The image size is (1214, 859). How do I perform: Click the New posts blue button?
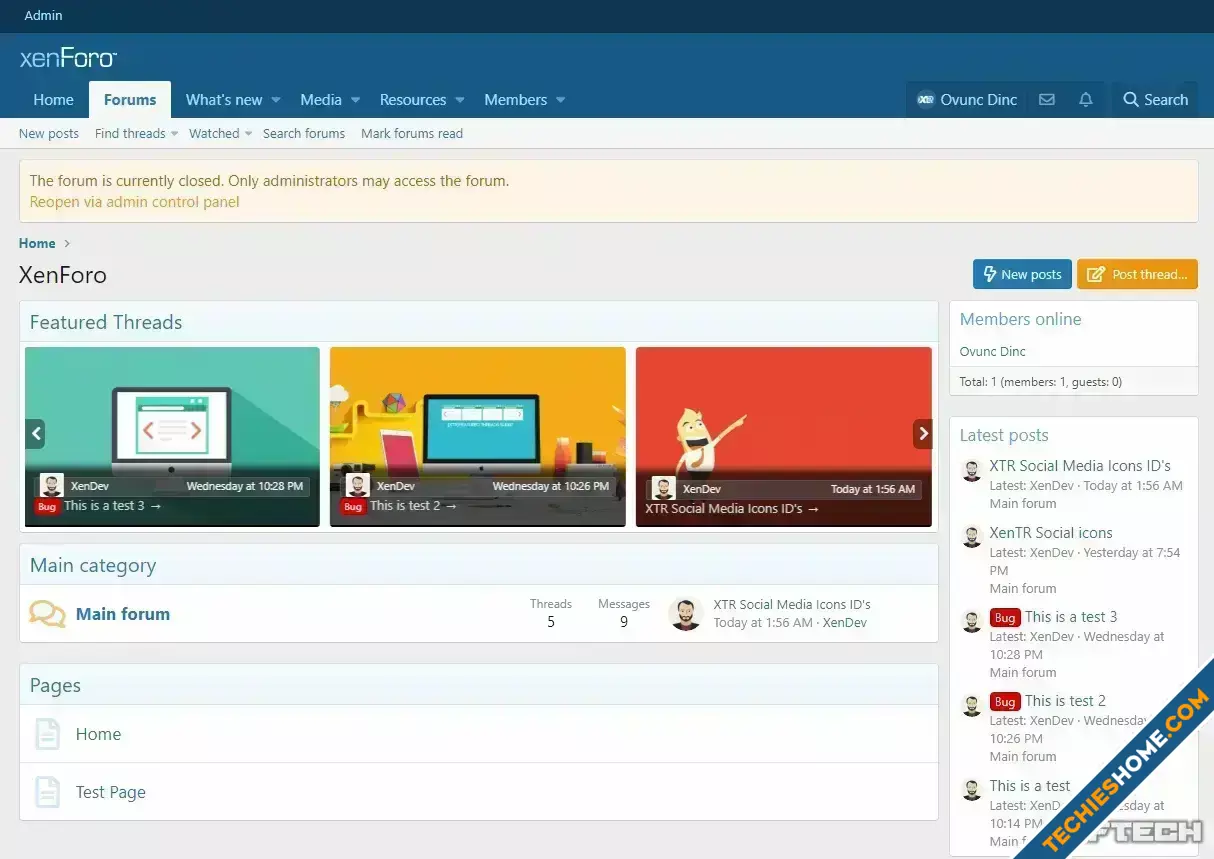1022,274
